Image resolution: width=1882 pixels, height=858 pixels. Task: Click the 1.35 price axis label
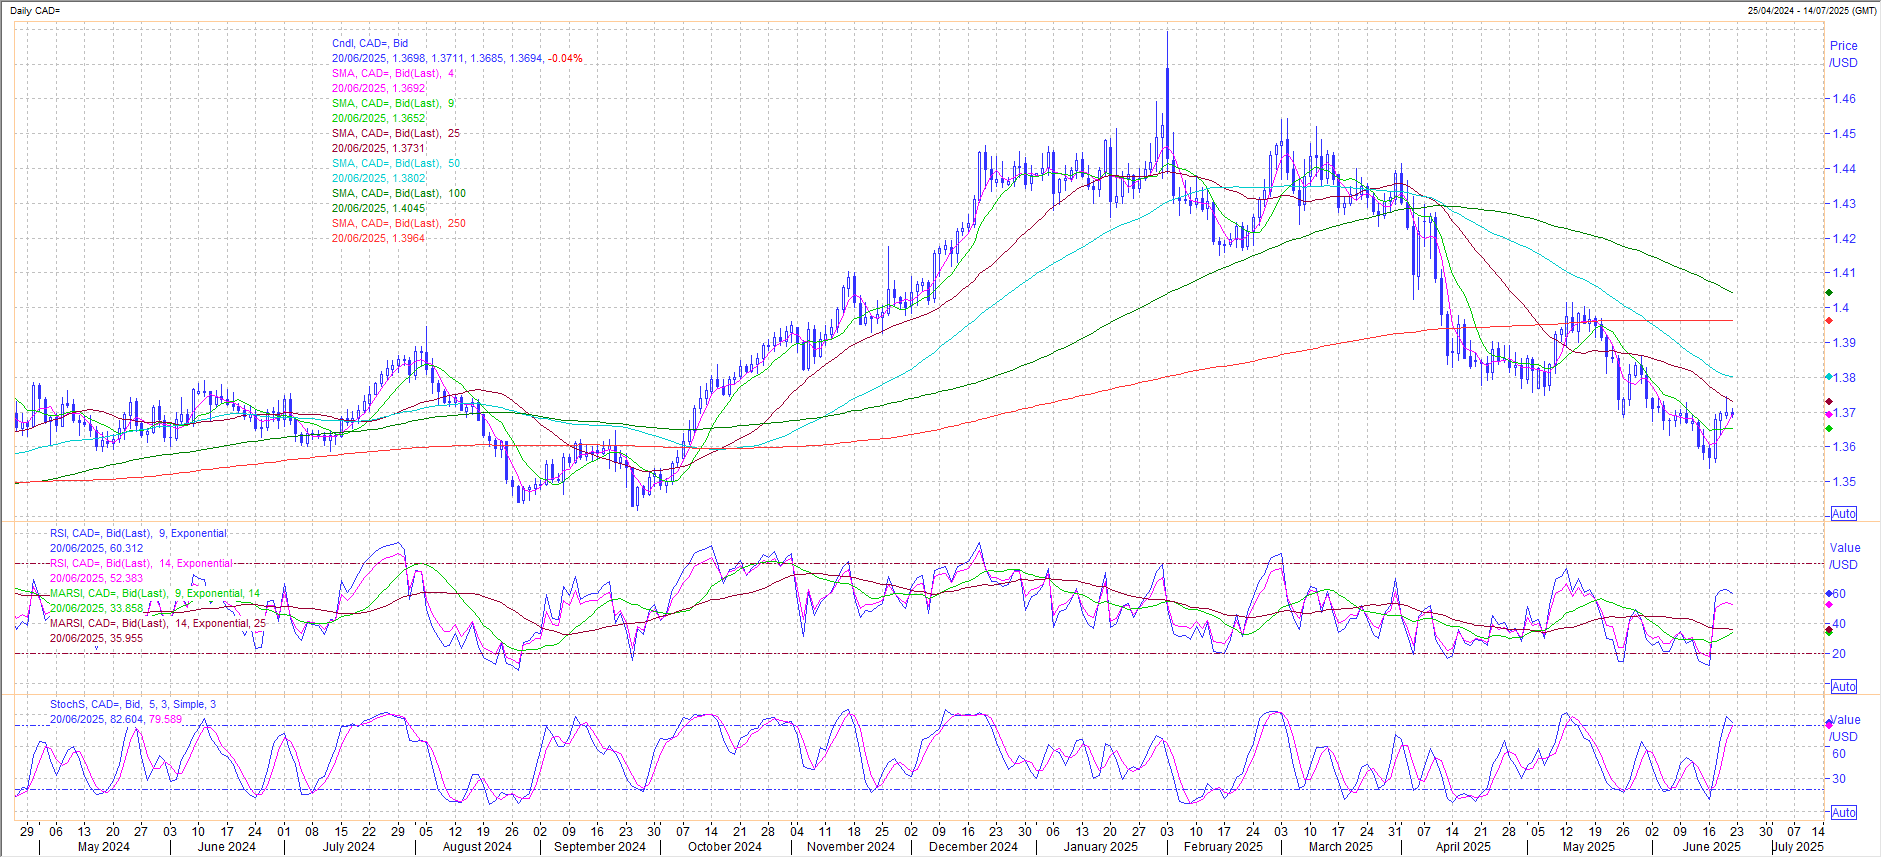[x=1843, y=481]
